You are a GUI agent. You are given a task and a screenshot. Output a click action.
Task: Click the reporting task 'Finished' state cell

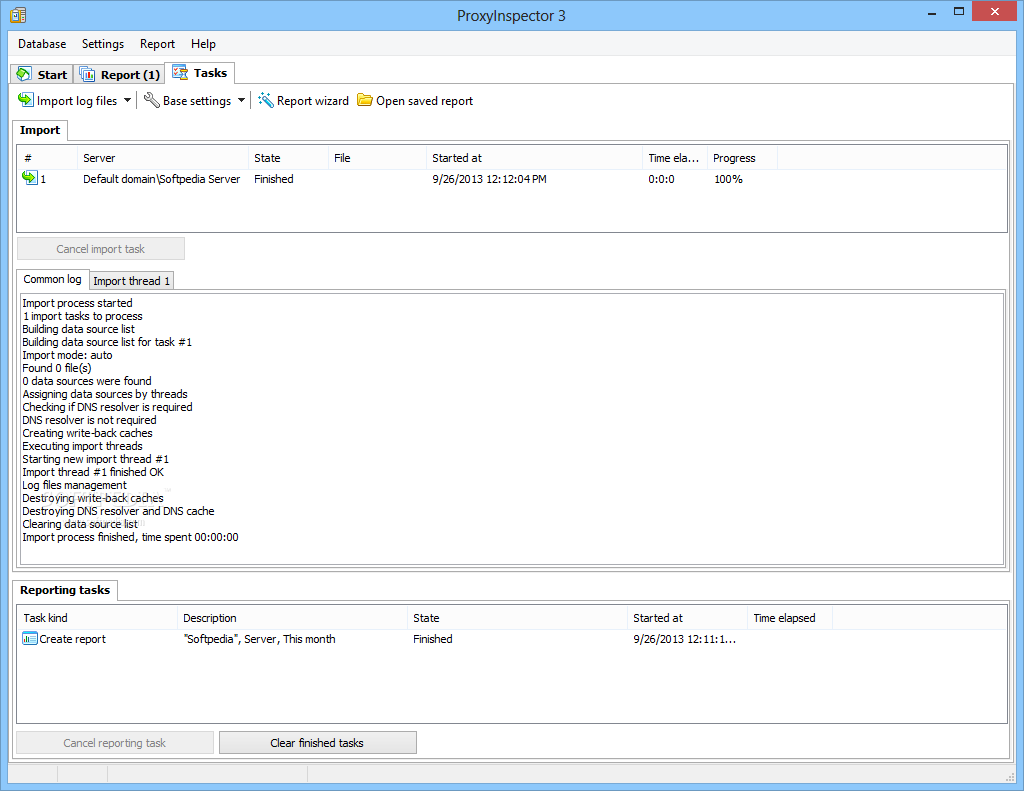point(432,639)
